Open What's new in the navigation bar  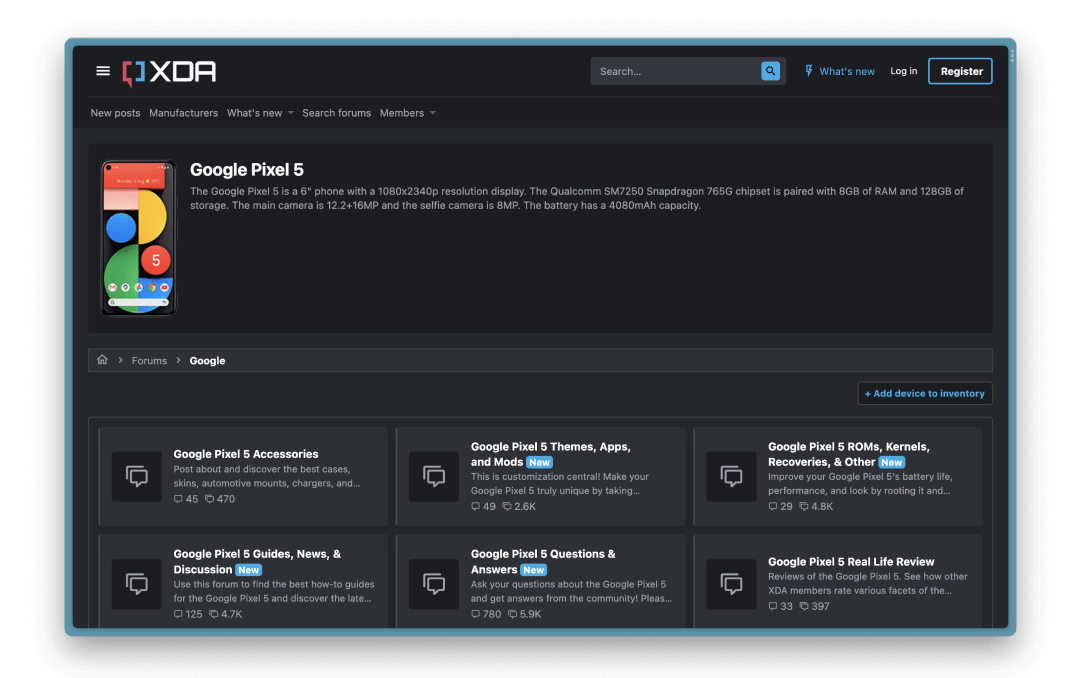pos(254,113)
